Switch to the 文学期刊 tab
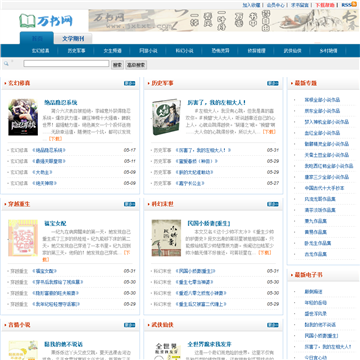This screenshot has width=360, height=360. pyautogui.click(x=73, y=39)
